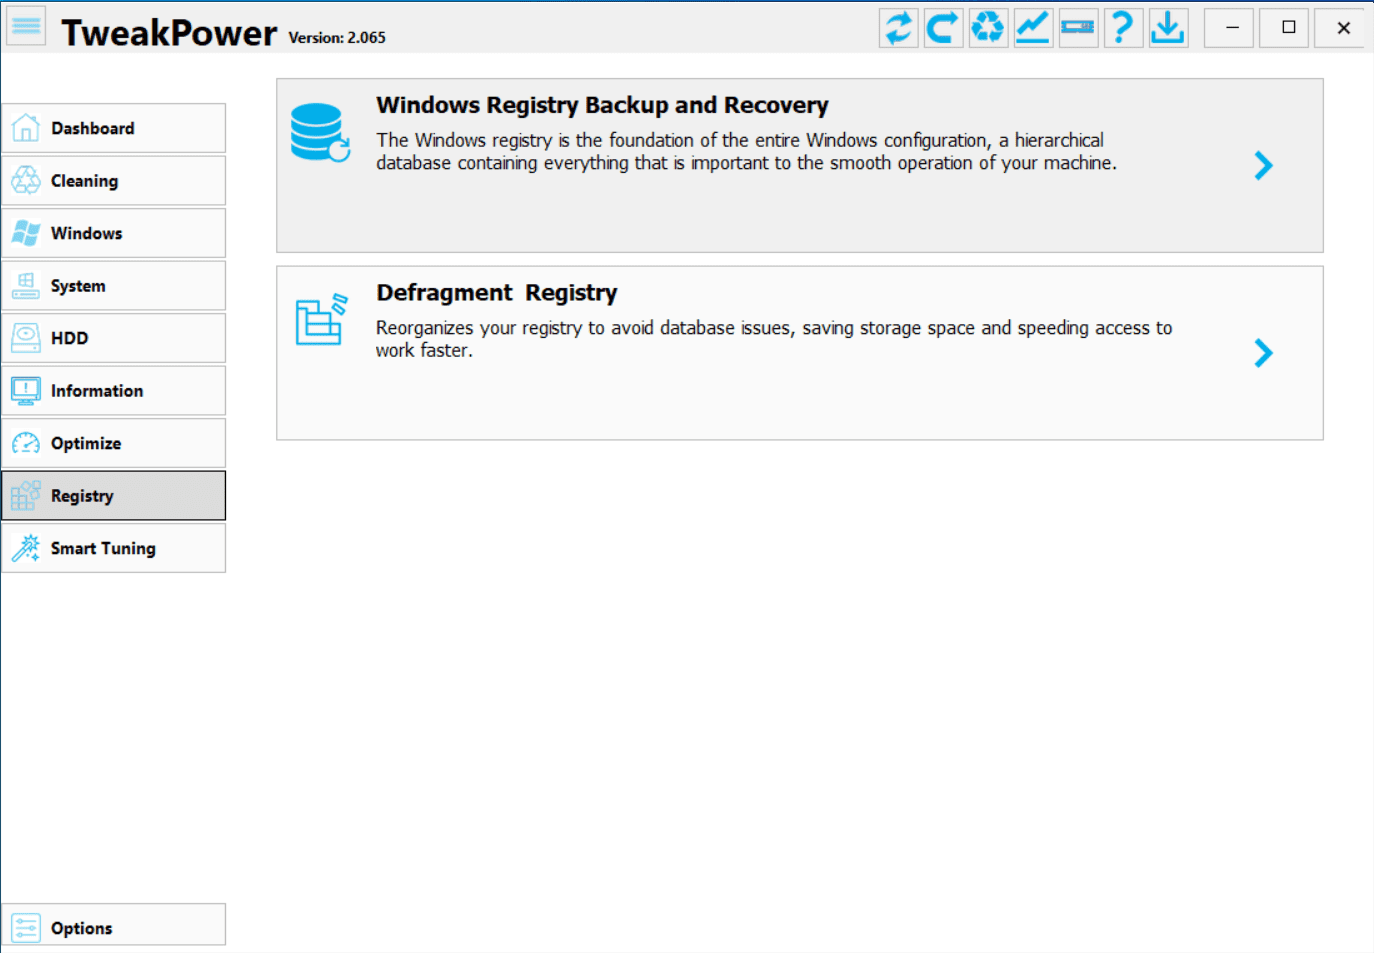Click the description starting "The Windows registry is the foundation"
This screenshot has height=953, width=1374.
coord(746,152)
